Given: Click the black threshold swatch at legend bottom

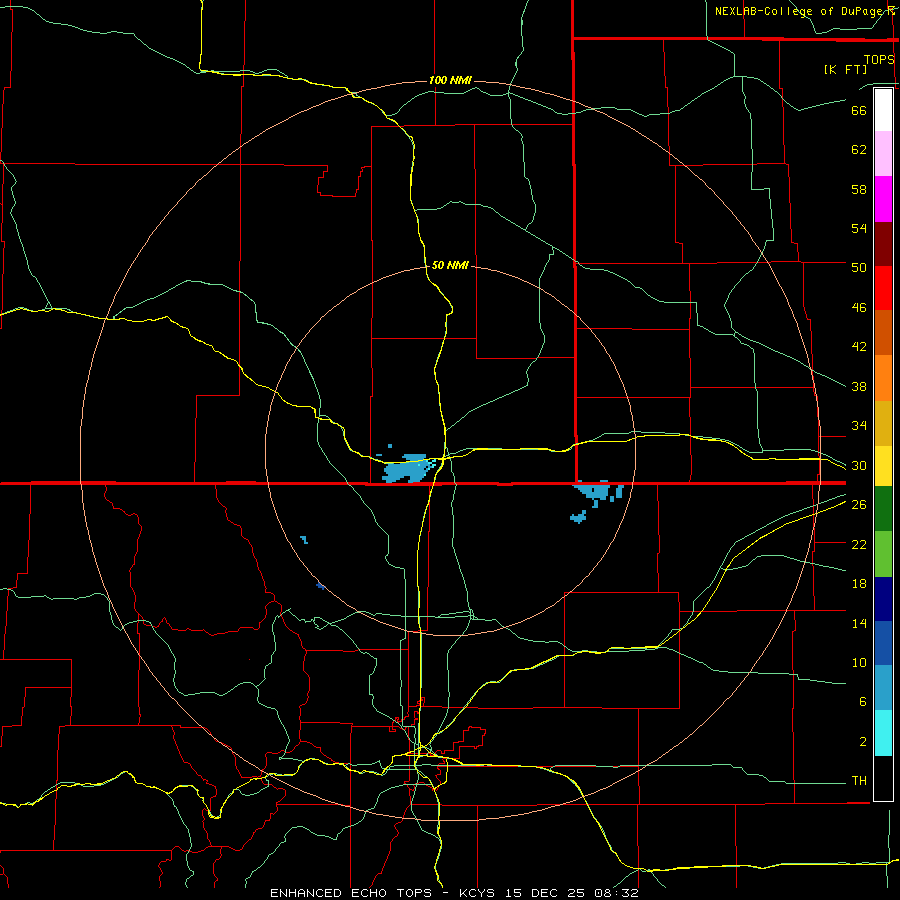Looking at the screenshot, I should click(x=883, y=778).
